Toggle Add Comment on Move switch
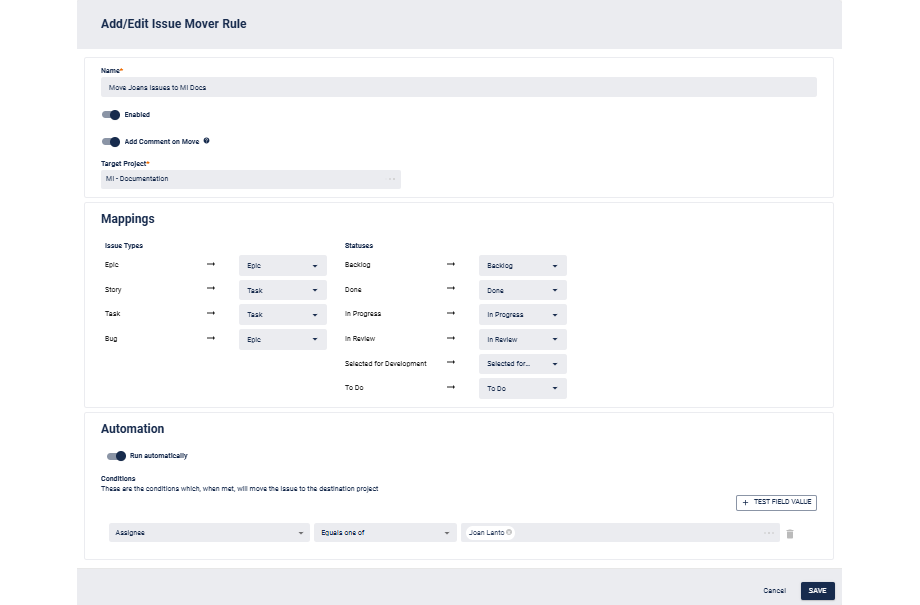Viewport: 920px width, 605px height. (111, 141)
